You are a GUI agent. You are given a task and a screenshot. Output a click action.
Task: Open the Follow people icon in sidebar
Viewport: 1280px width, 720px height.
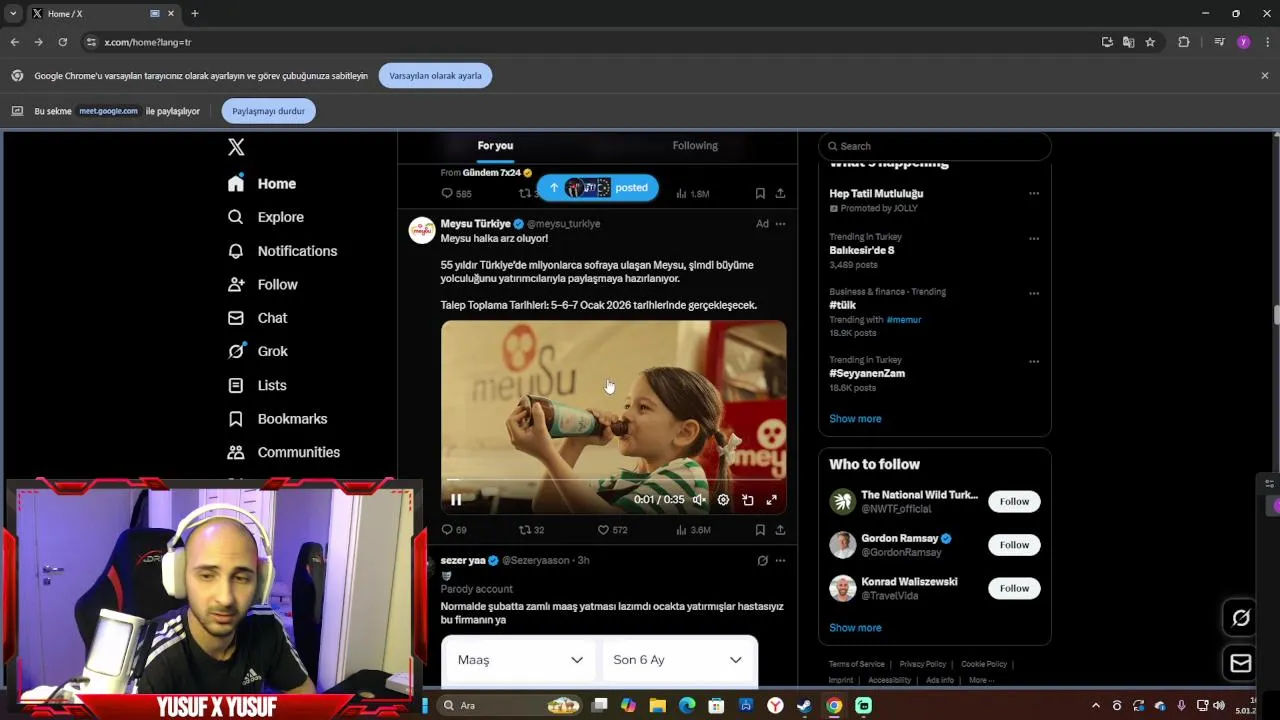click(x=236, y=284)
